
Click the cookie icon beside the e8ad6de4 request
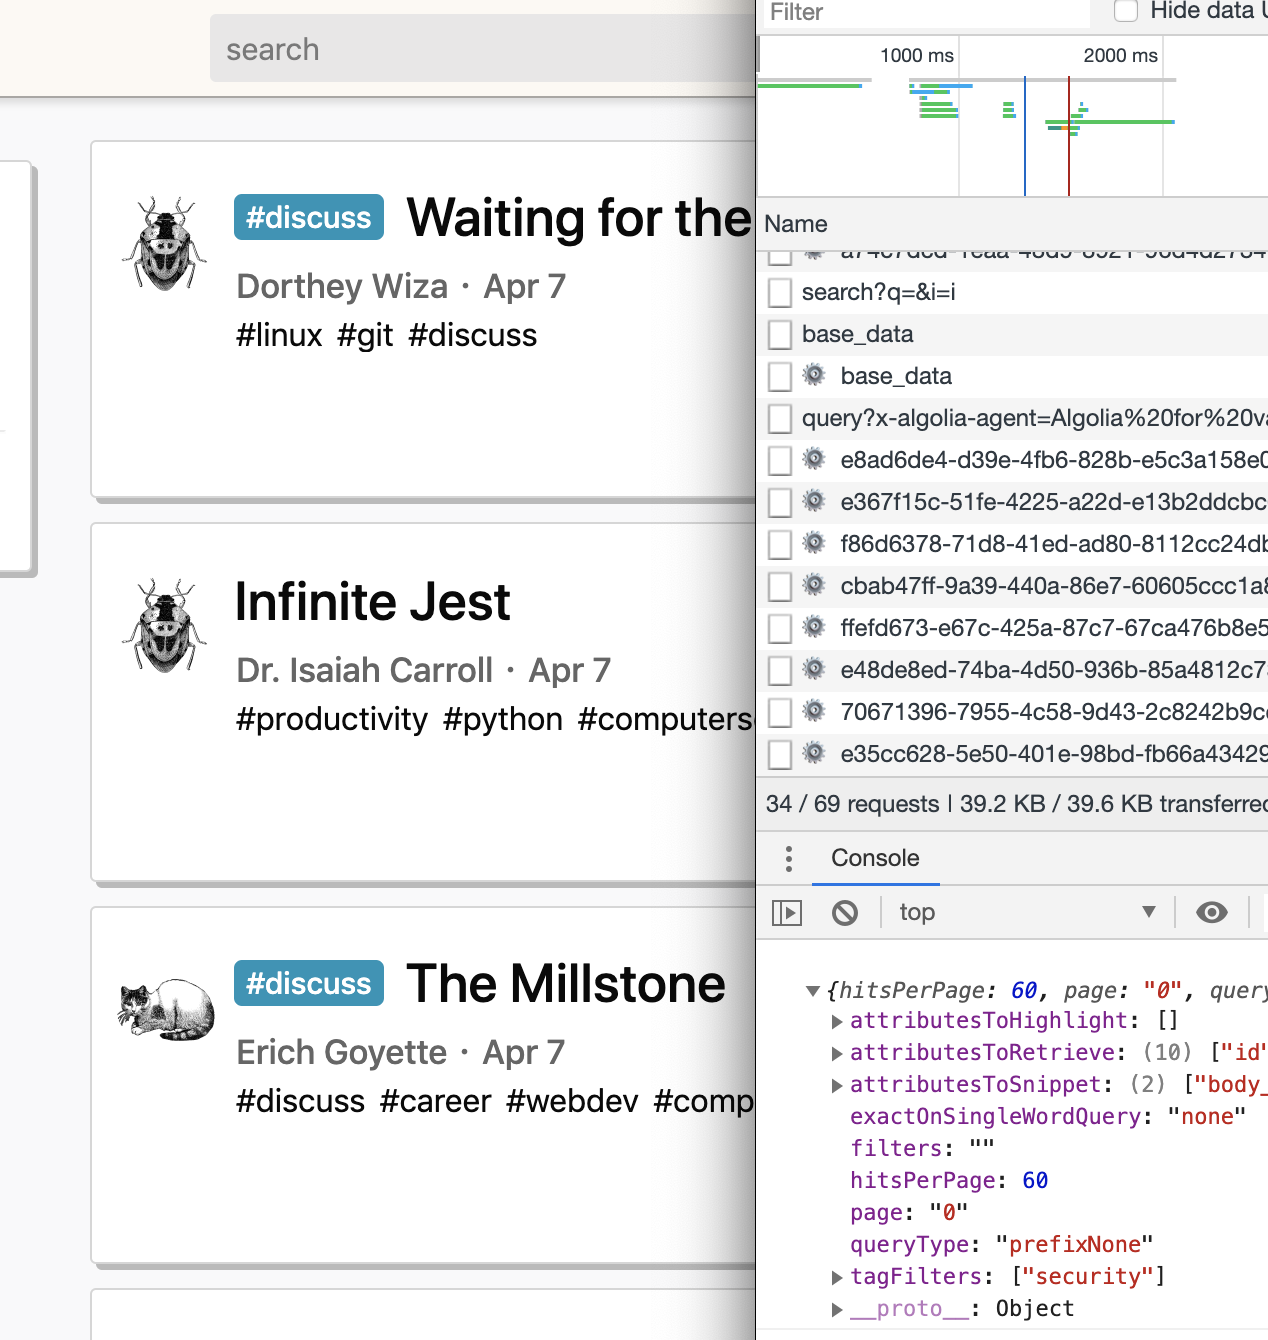tap(815, 460)
